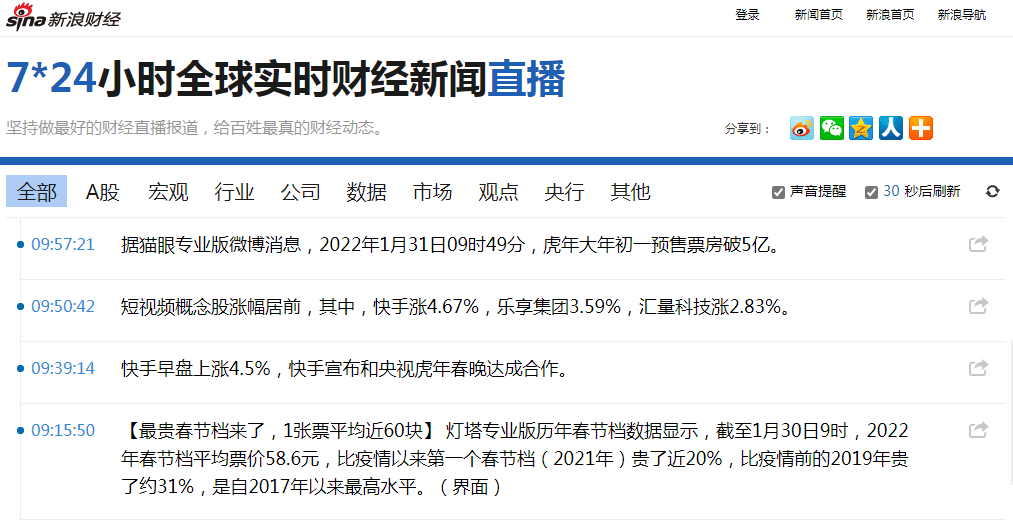Click the 登录 login link
This screenshot has height=522, width=1013.
(747, 15)
